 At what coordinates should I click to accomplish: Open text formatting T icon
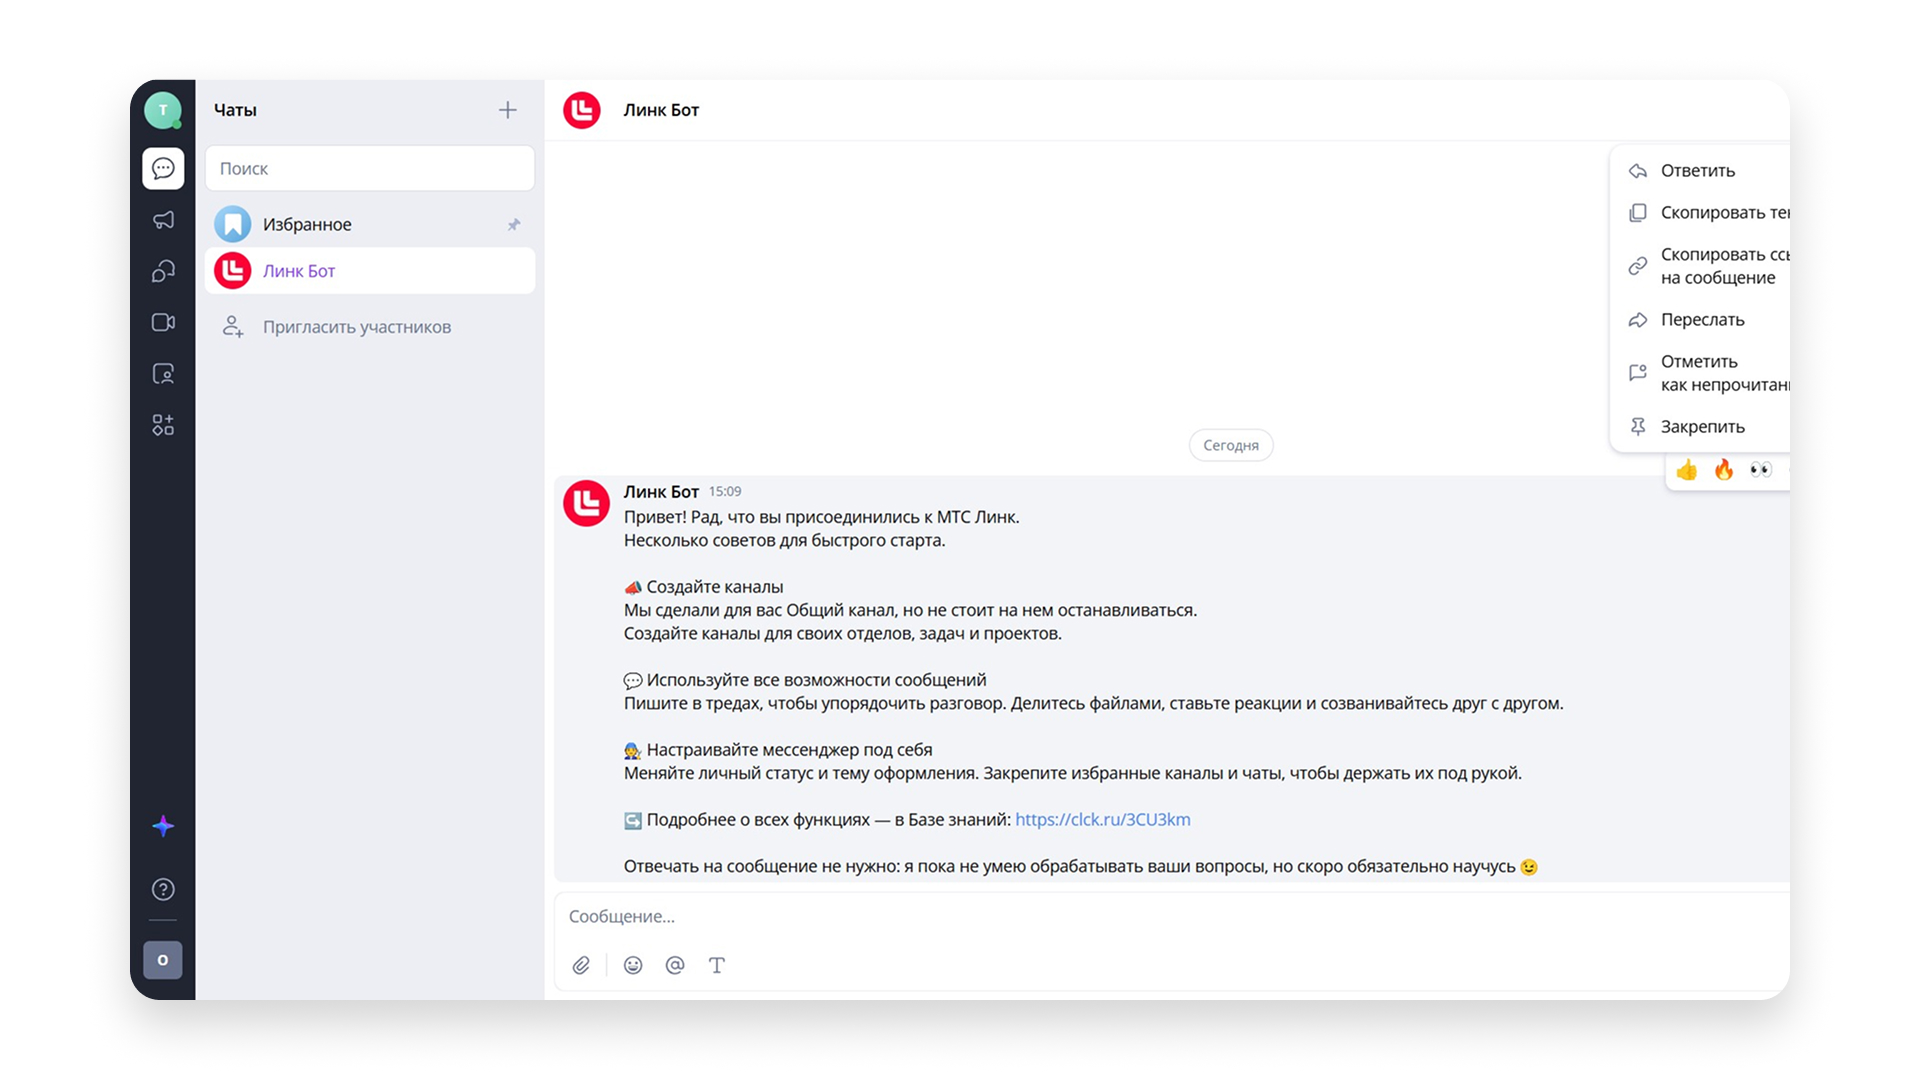717,965
